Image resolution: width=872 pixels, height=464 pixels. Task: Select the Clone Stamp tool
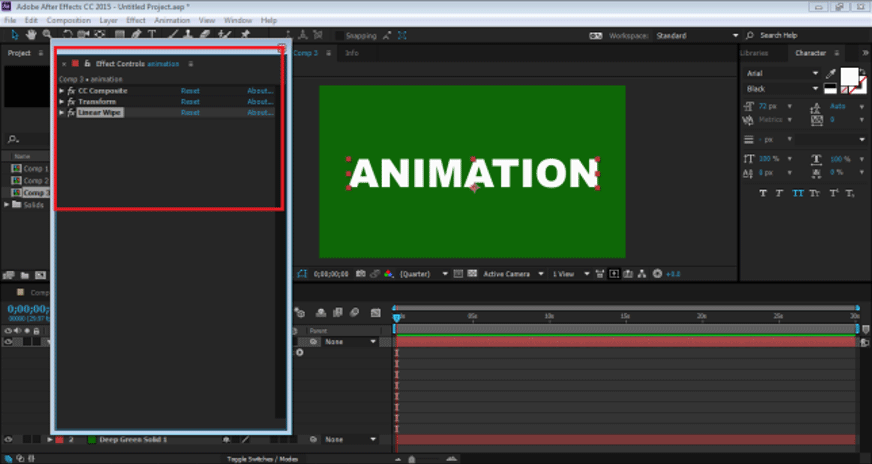(x=188, y=34)
